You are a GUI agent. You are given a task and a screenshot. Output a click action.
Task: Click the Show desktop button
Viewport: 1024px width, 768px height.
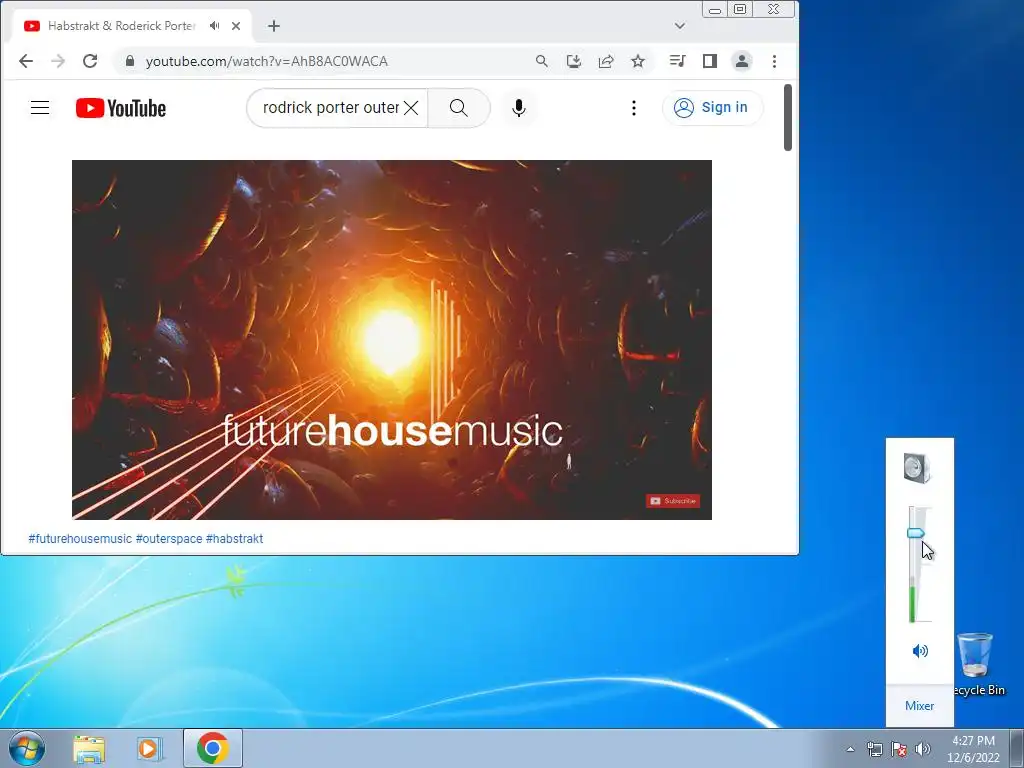click(1017, 748)
